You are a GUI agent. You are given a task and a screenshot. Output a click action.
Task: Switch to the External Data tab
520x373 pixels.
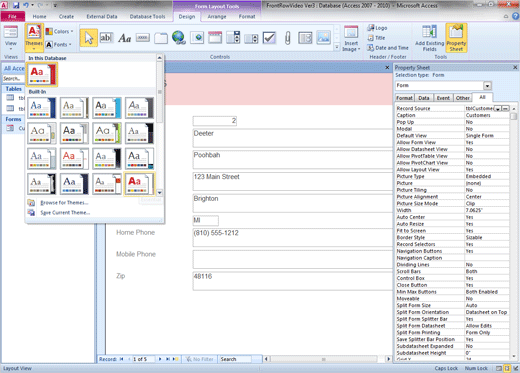point(102,16)
